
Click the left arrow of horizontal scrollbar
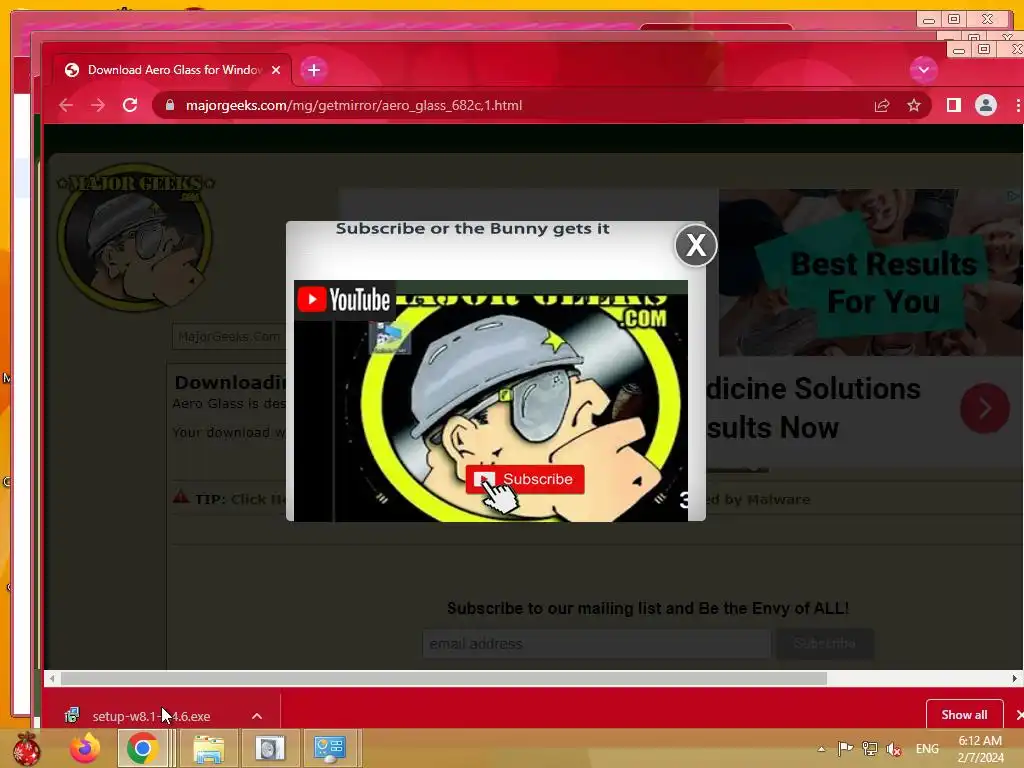pos(52,679)
